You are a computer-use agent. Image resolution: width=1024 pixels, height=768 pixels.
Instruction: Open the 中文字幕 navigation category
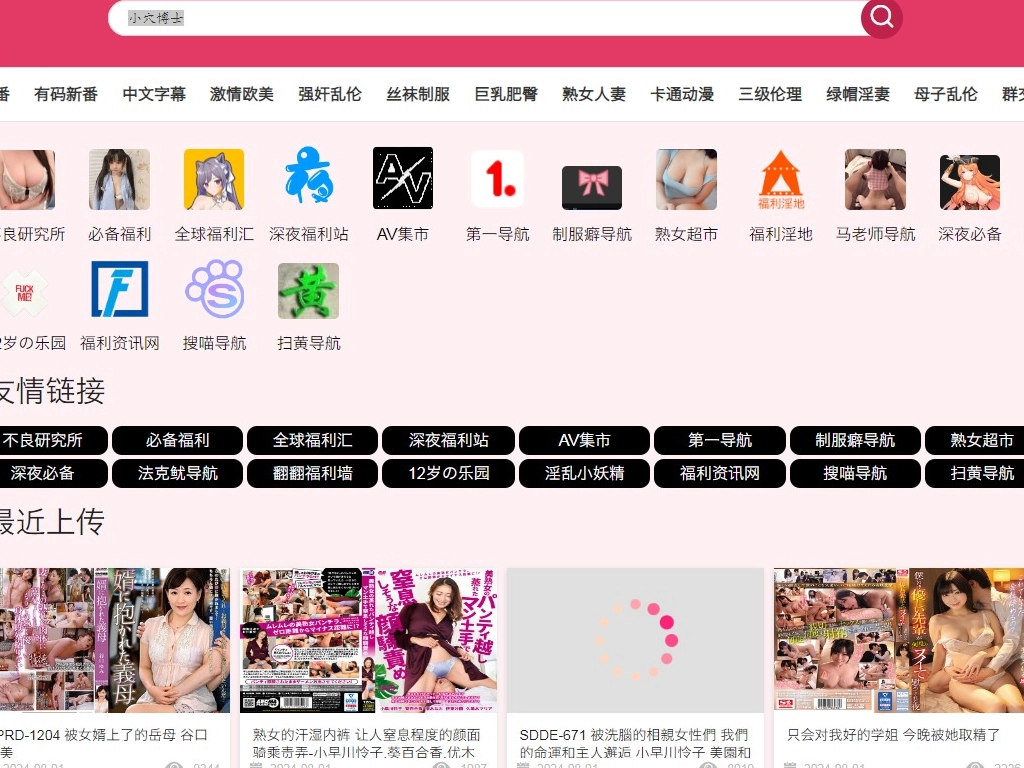click(x=154, y=94)
